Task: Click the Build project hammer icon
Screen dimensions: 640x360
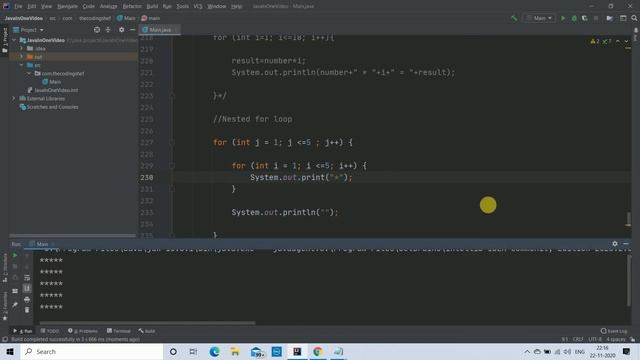Action: (x=514, y=18)
